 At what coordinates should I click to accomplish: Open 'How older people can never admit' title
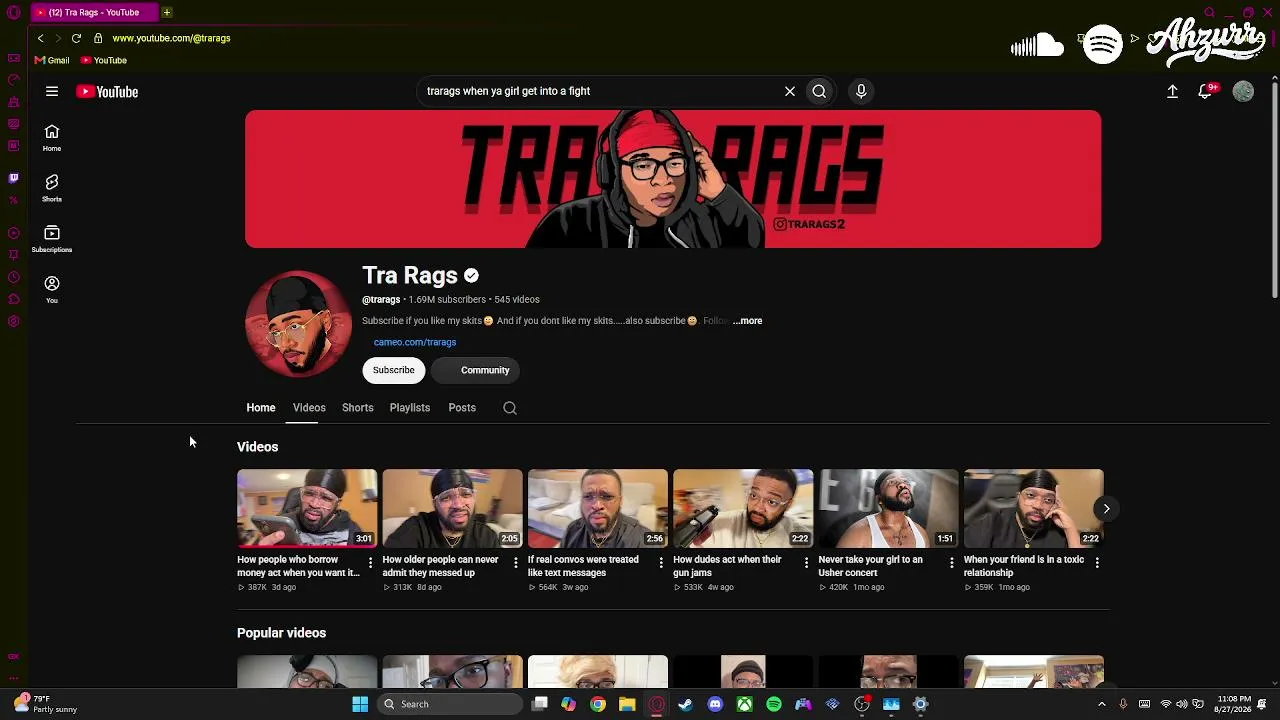(x=440, y=566)
